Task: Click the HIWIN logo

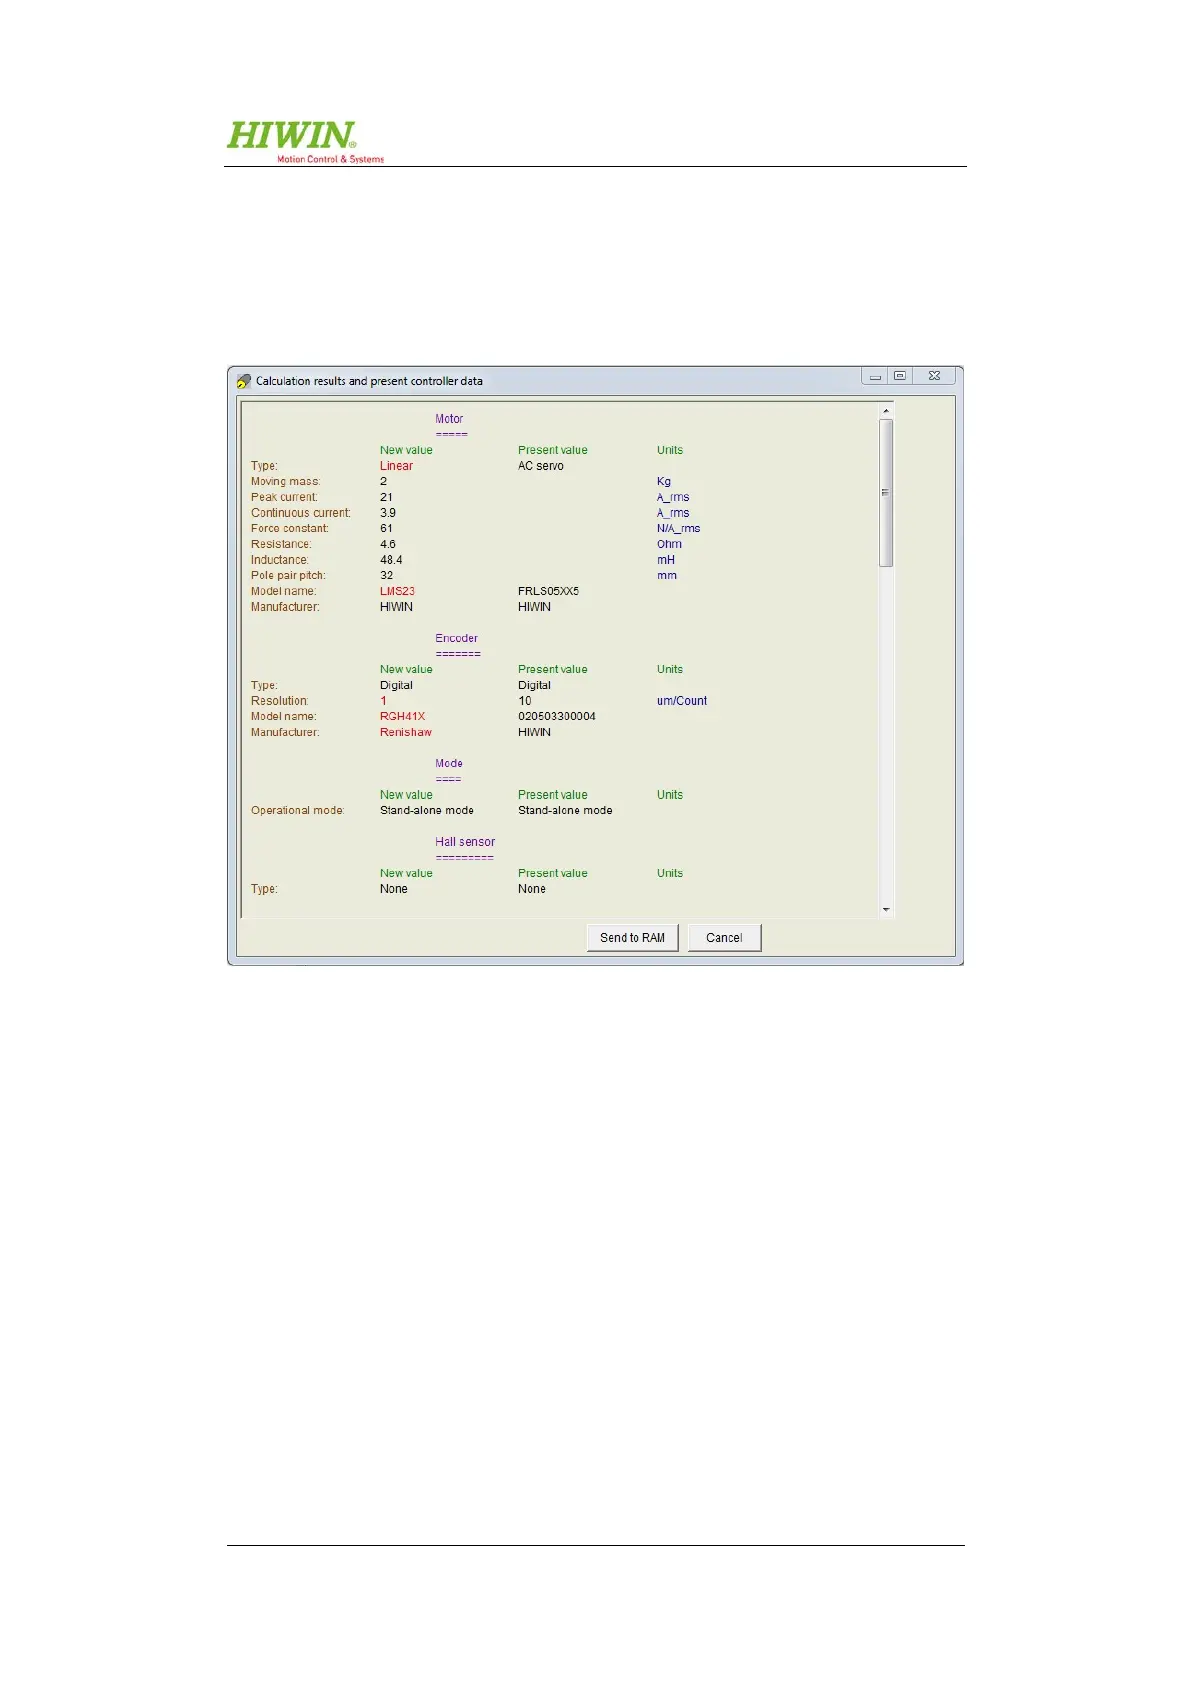Action: point(305,141)
